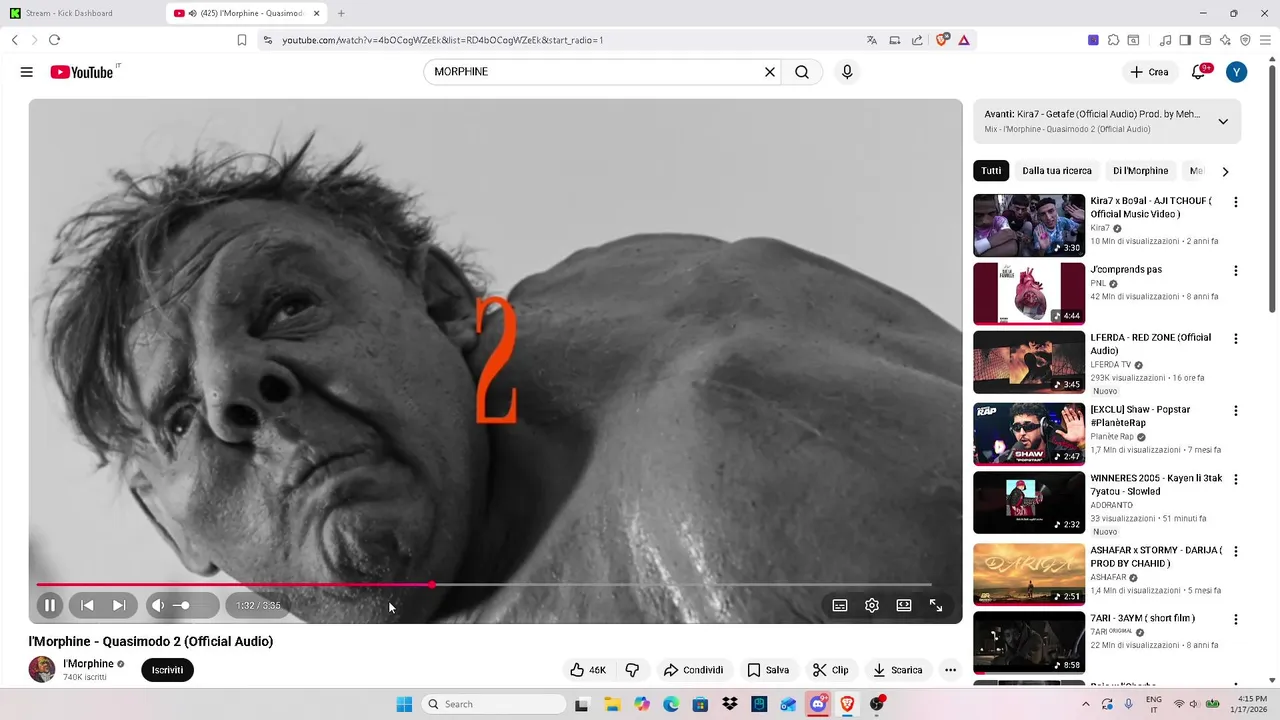Image resolution: width=1280 pixels, height=720 pixels.
Task: Open account avatar Y menu
Action: (x=1237, y=72)
